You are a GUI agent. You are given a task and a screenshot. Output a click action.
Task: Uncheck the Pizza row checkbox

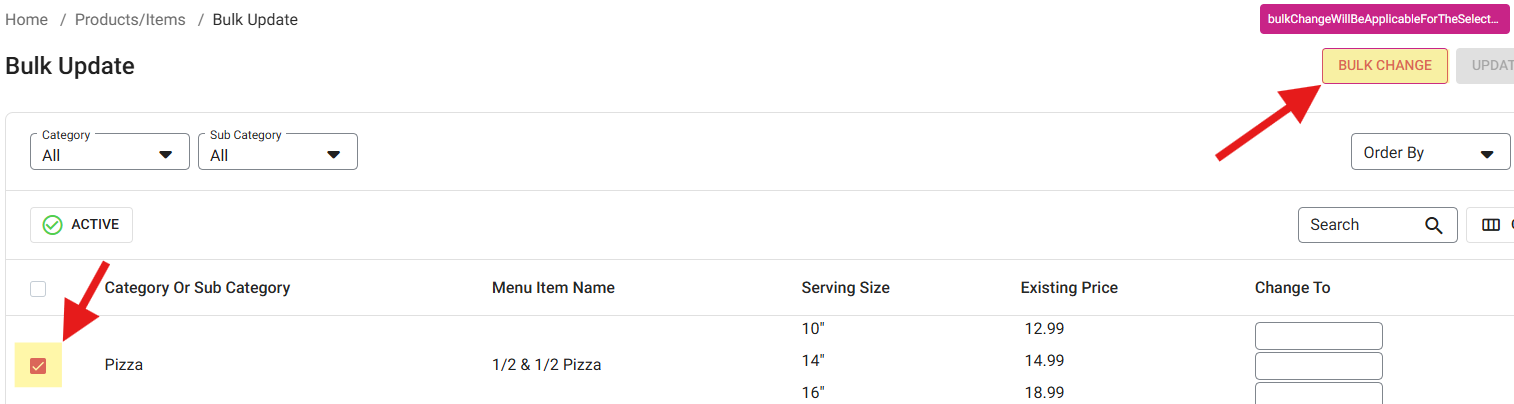coord(38,366)
